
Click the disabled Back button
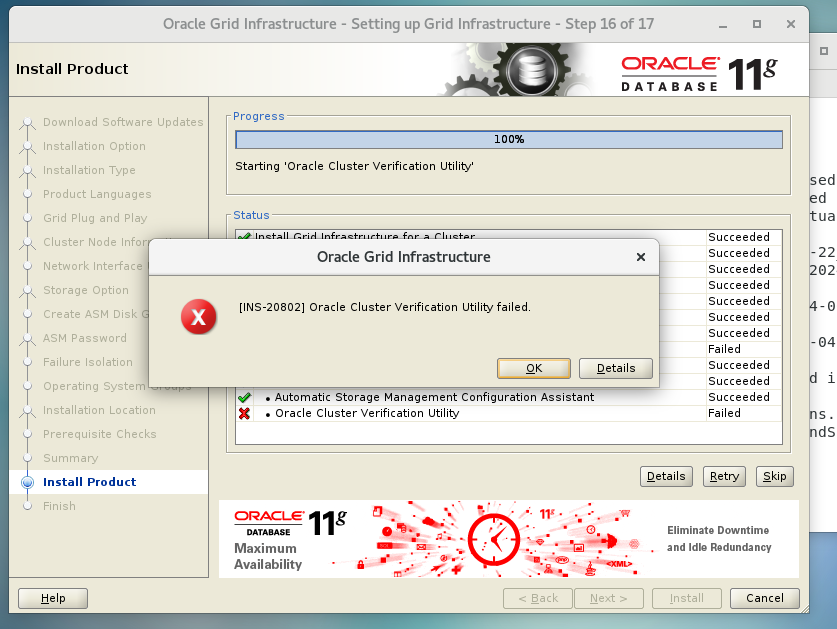coord(538,598)
